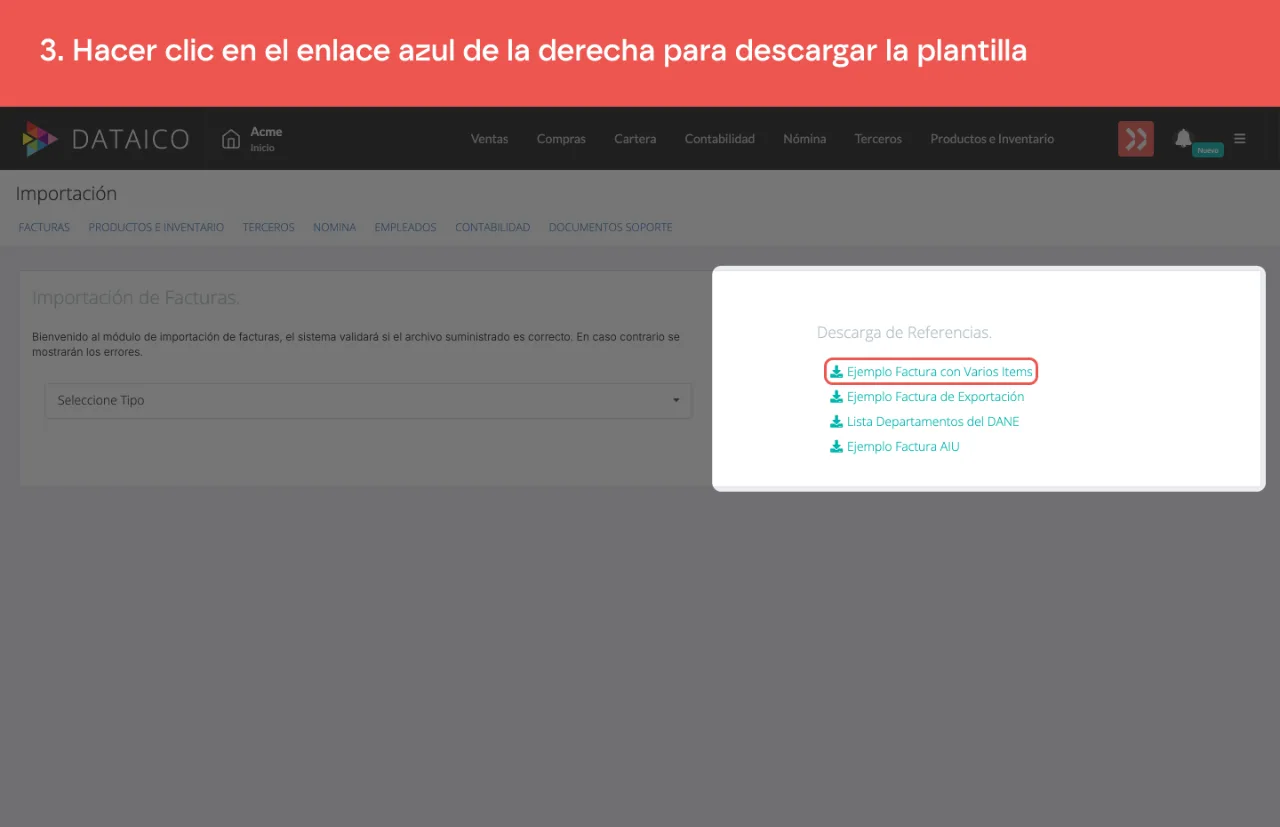The image size is (1280, 827).
Task: Click the Dataico logo icon
Action: (40, 139)
